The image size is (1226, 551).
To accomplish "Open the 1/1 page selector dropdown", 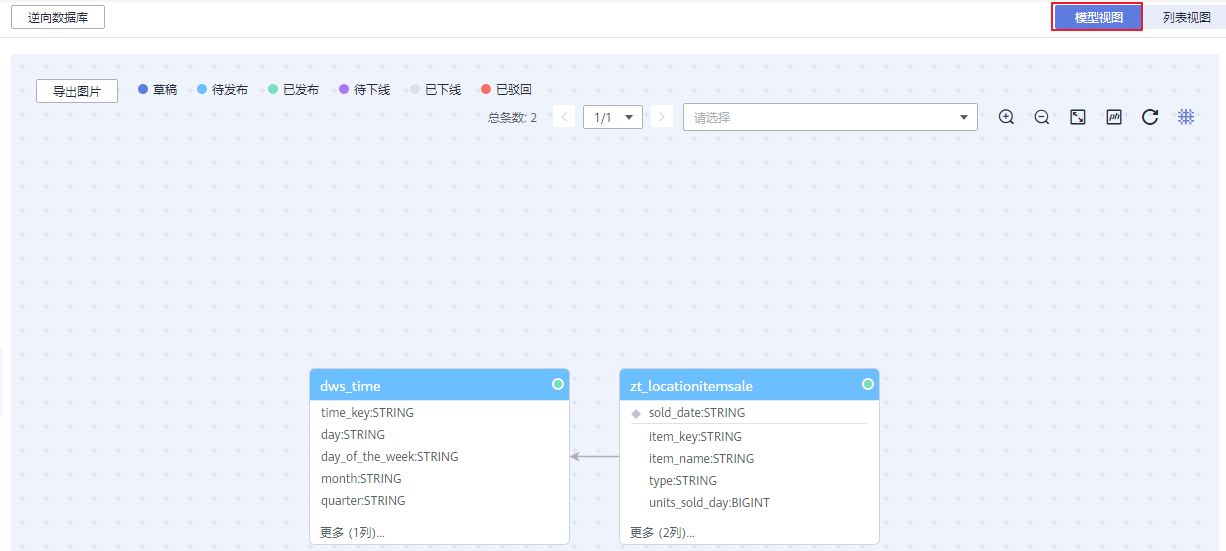I will pyautogui.click(x=613, y=117).
